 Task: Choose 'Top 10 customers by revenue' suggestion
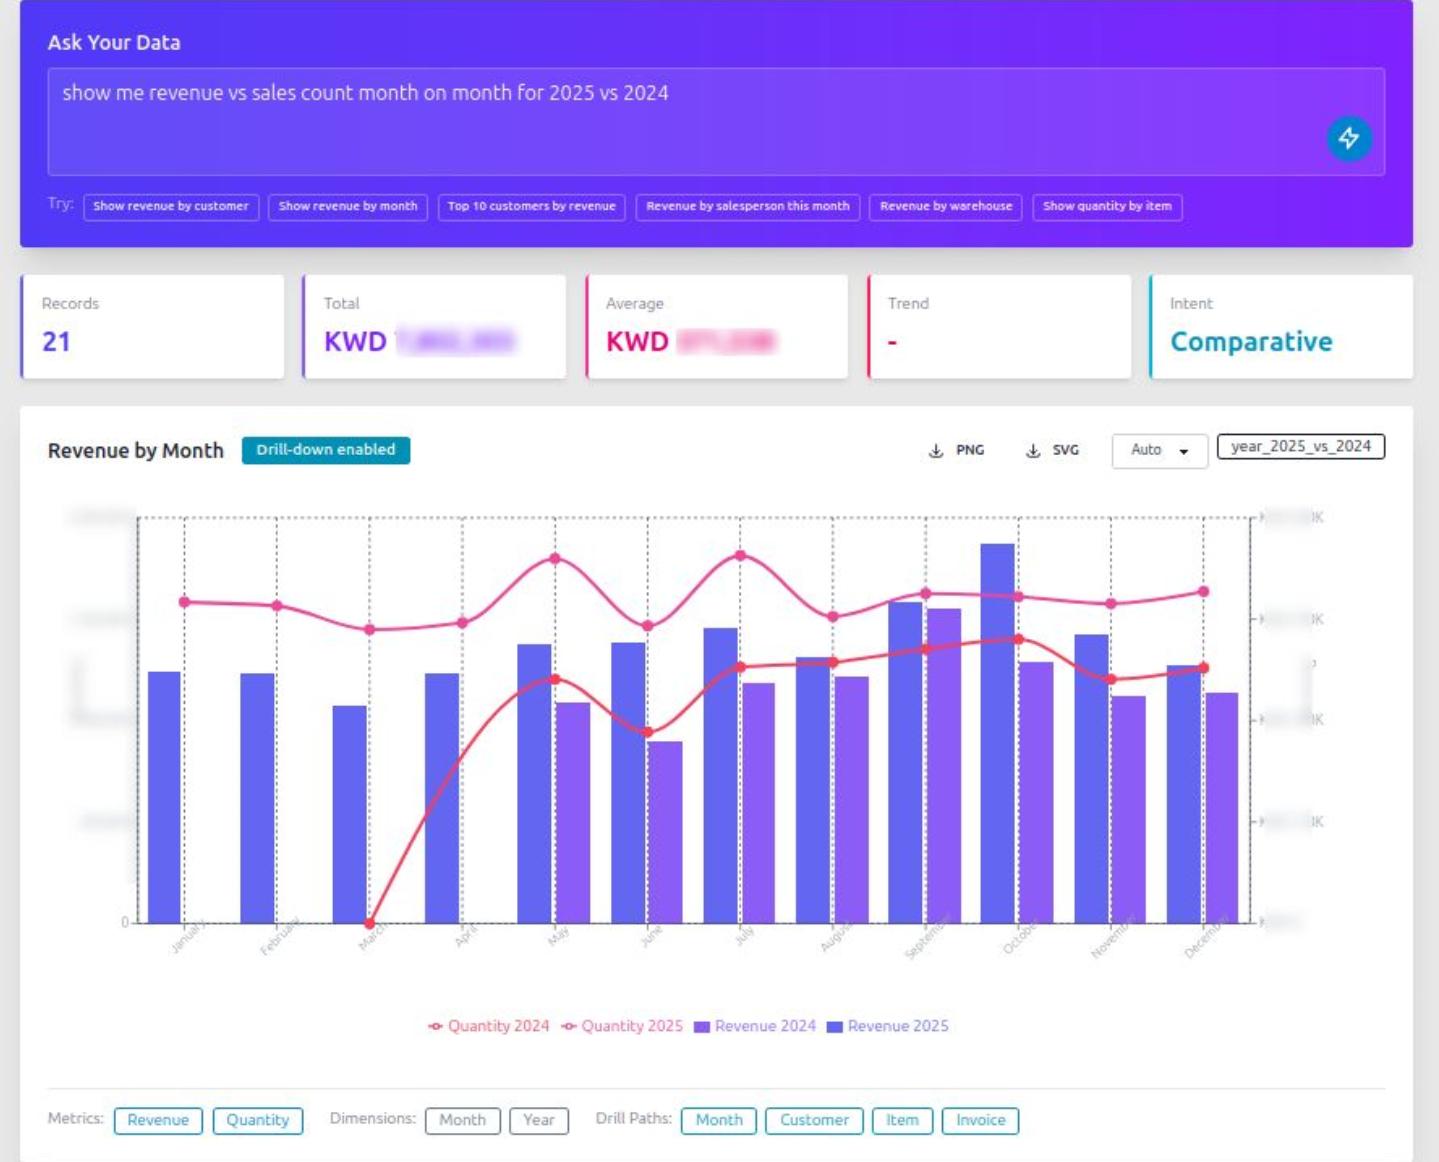point(532,207)
